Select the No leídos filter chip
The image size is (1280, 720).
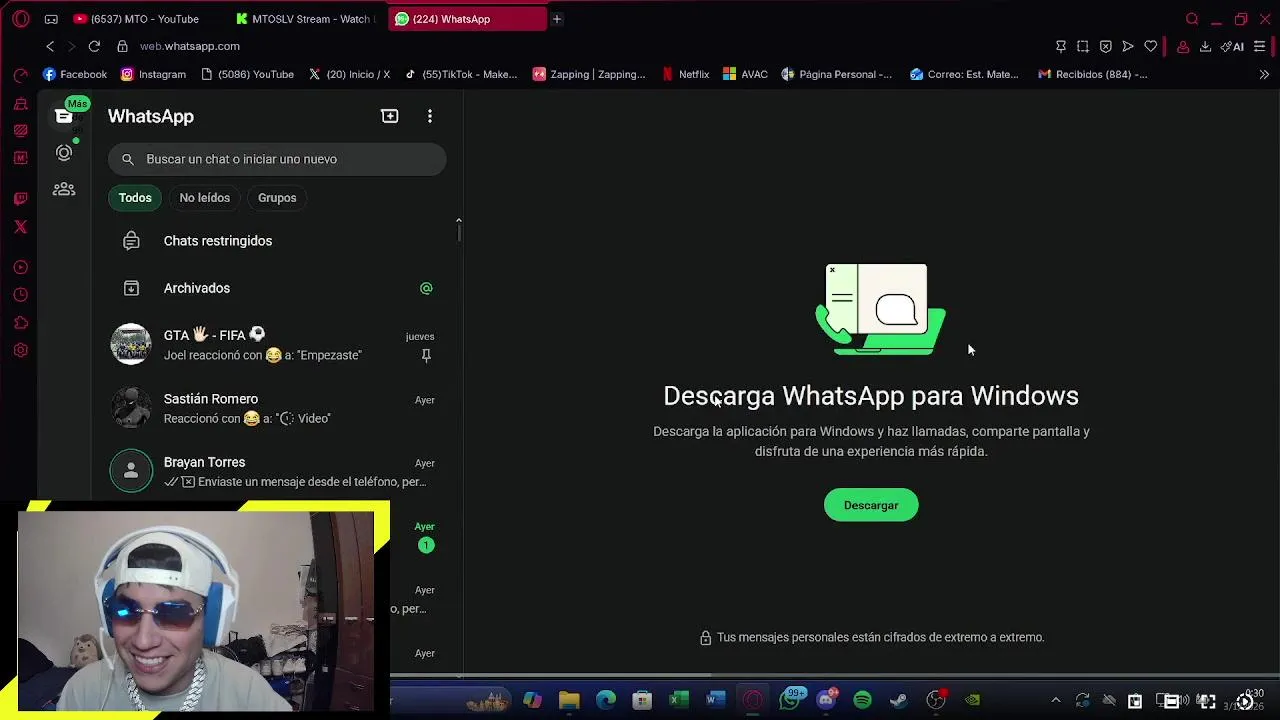(204, 198)
